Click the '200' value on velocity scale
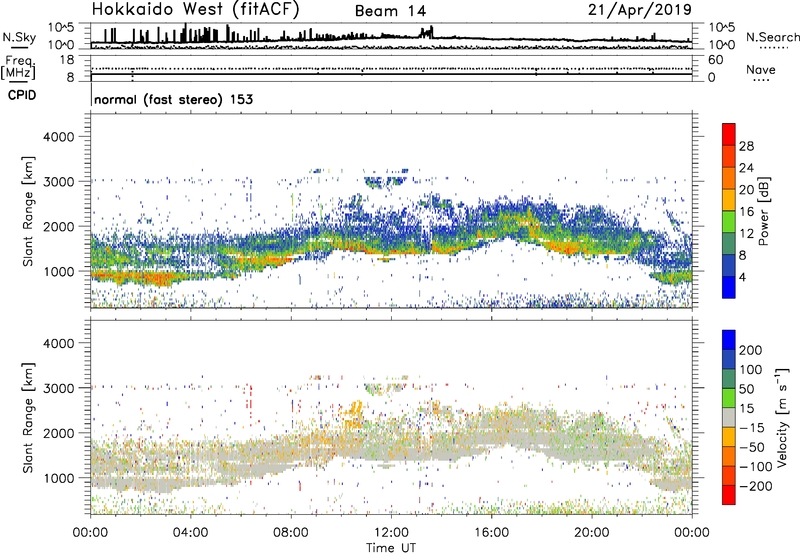 [751, 350]
